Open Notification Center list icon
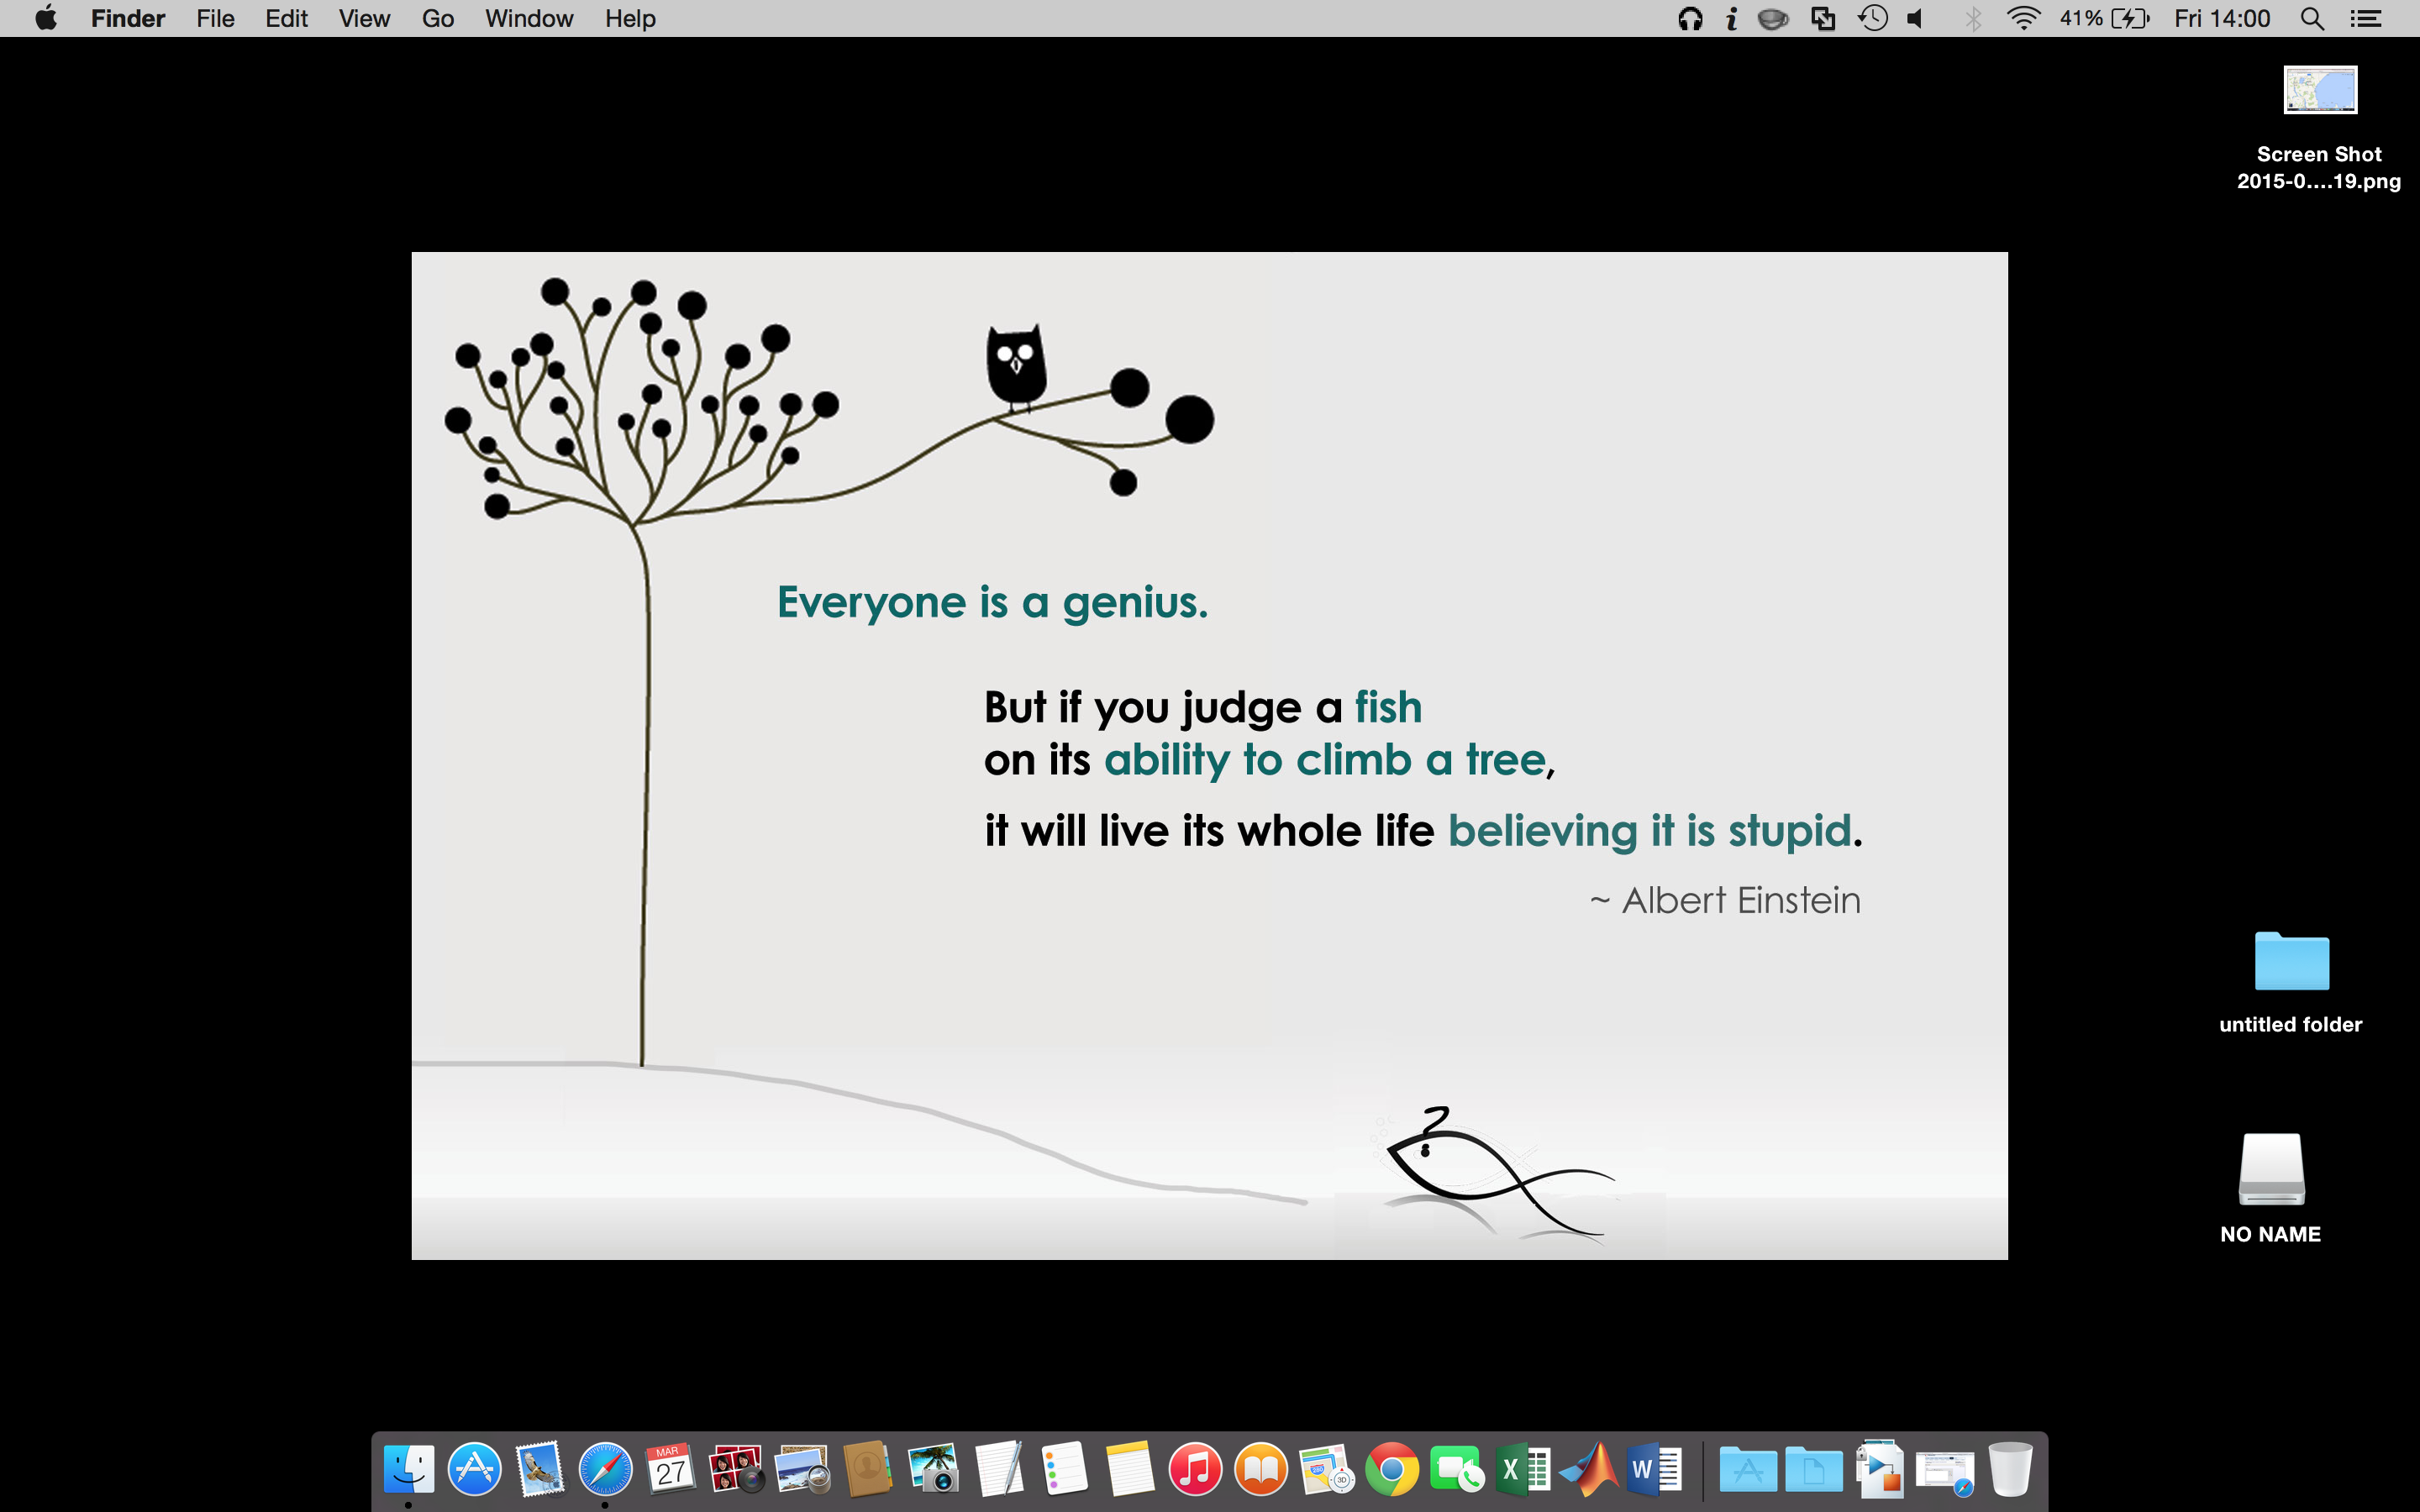The image size is (2420, 1512). (x=2365, y=18)
